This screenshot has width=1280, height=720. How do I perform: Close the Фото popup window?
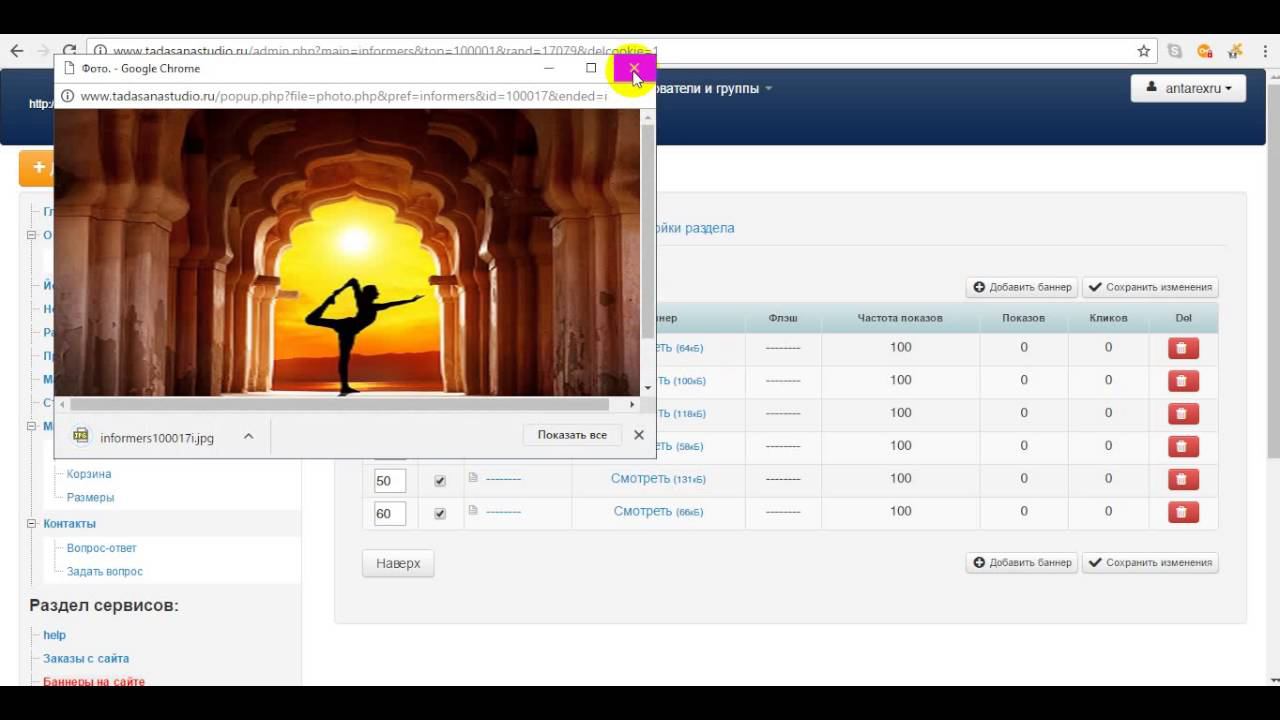click(x=634, y=68)
